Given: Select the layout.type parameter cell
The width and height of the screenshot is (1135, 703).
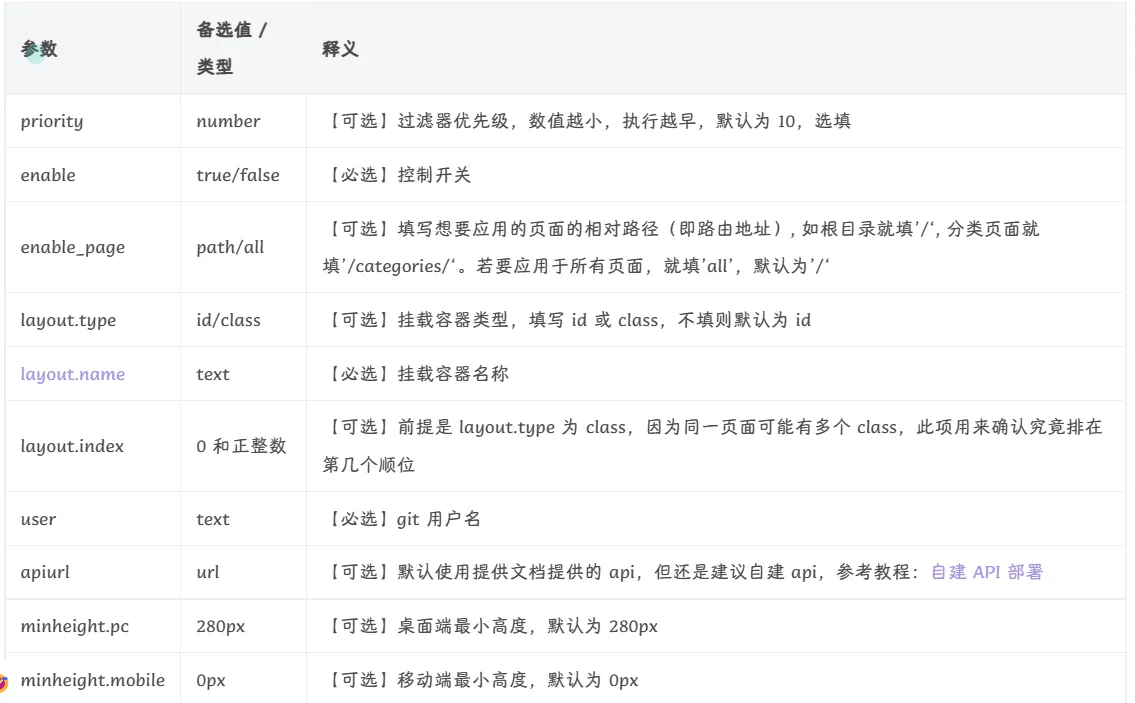Looking at the screenshot, I should pyautogui.click(x=68, y=320).
